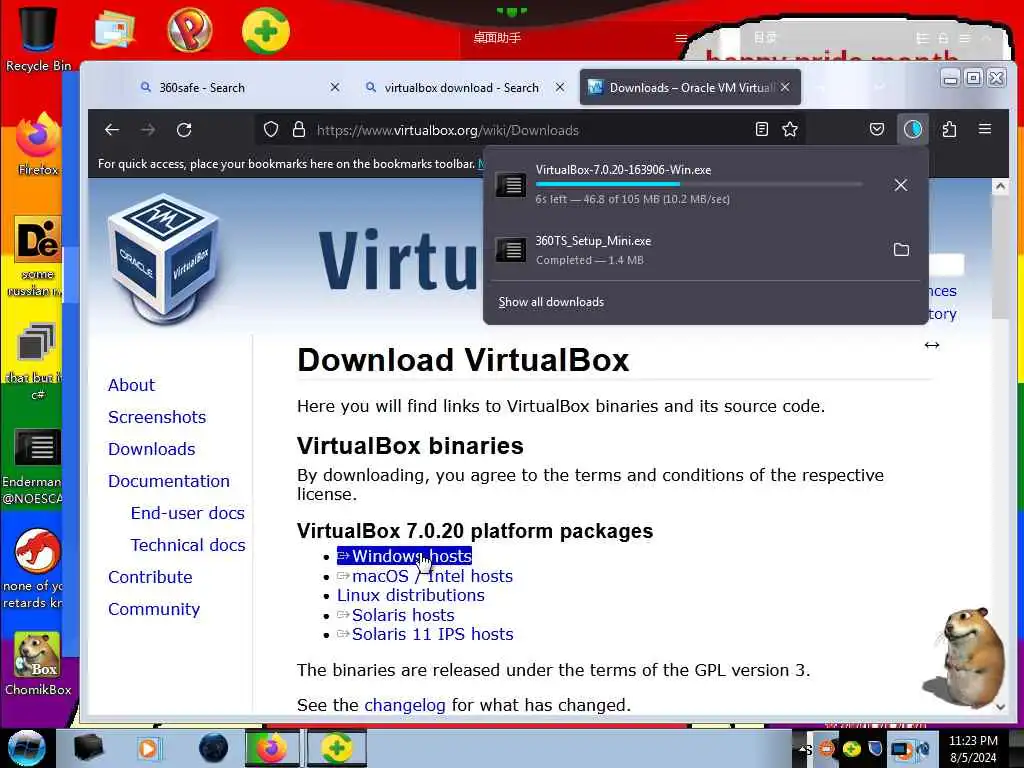Click the Solaris 11 IPS hosts link
The width and height of the screenshot is (1024, 768).
coord(425,634)
